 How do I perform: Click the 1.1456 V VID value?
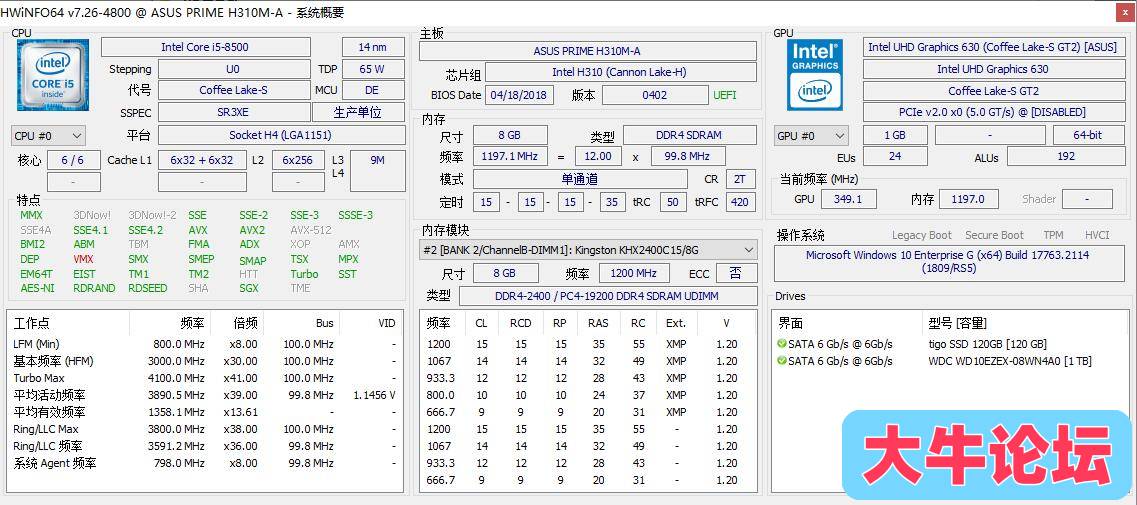click(374, 395)
